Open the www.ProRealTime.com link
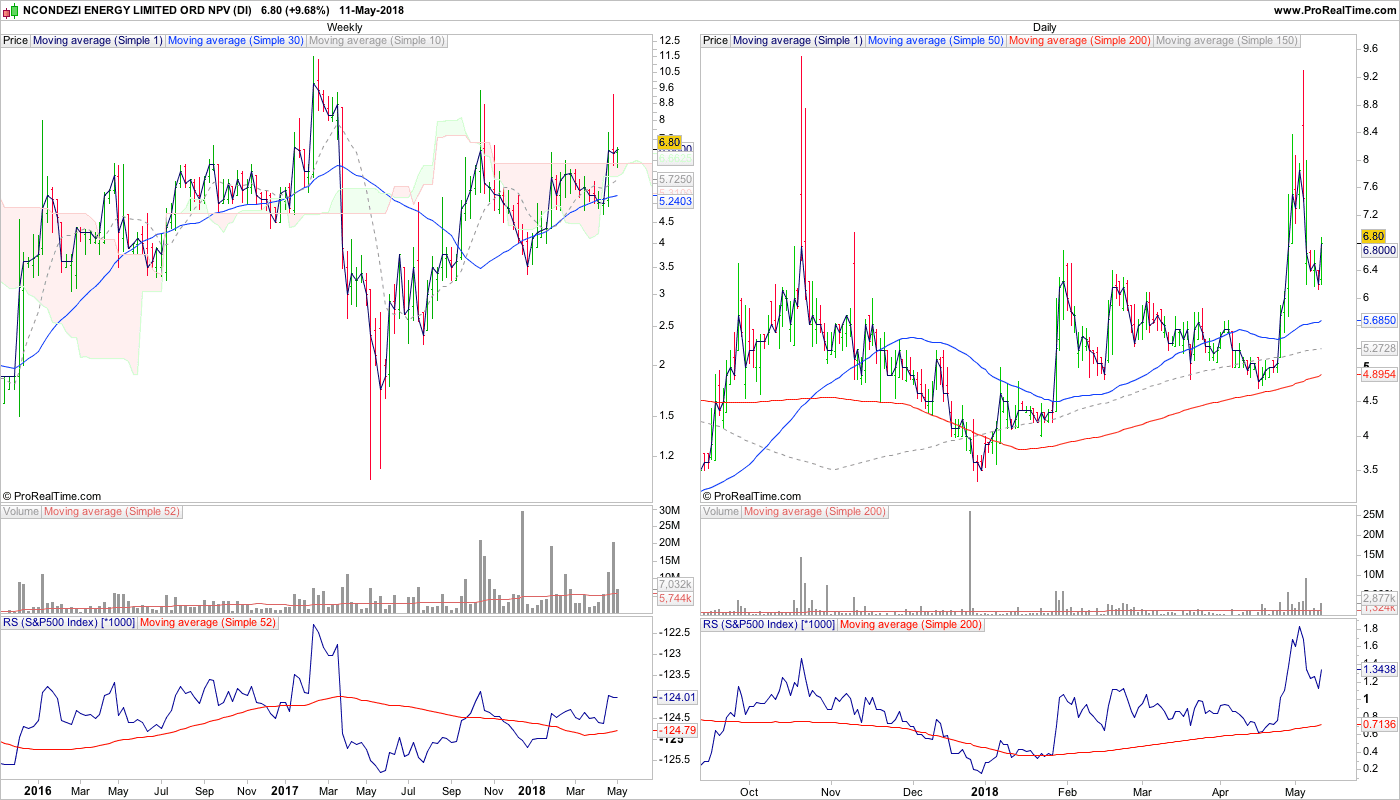Image resolution: width=1400 pixels, height=800 pixels. coord(1335,10)
